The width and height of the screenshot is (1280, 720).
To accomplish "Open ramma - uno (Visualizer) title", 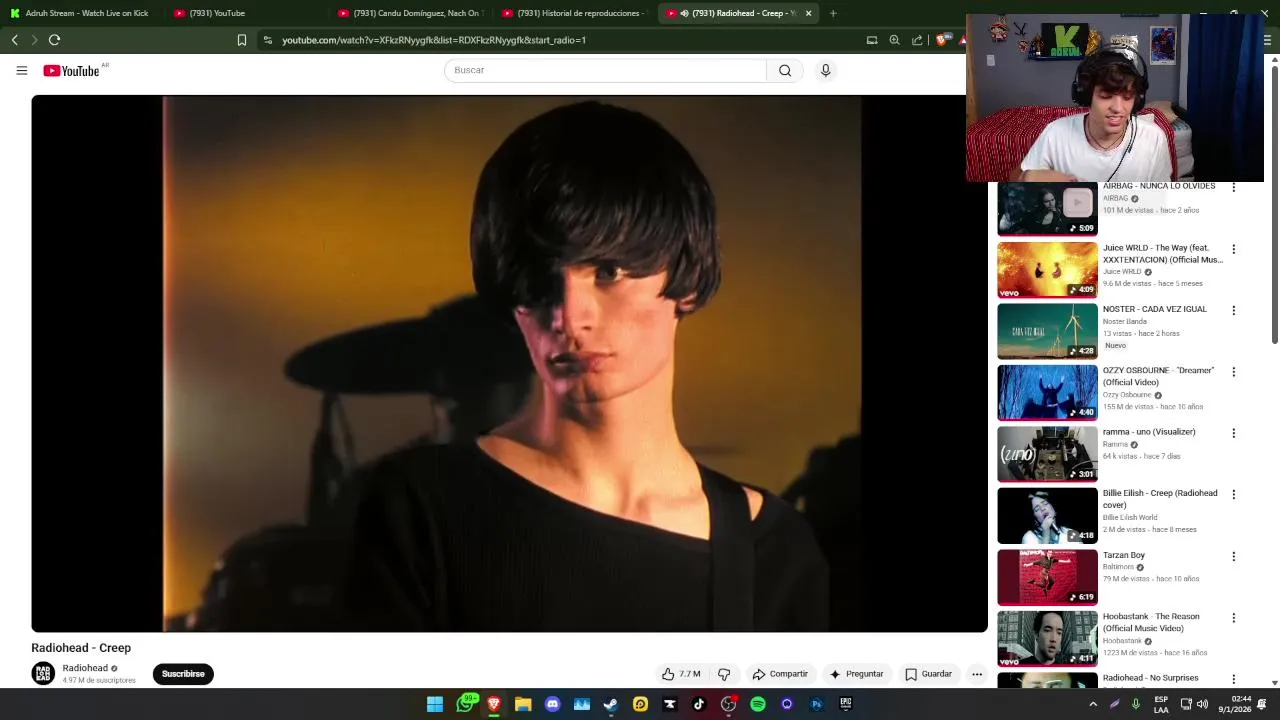I will pos(1149,432).
